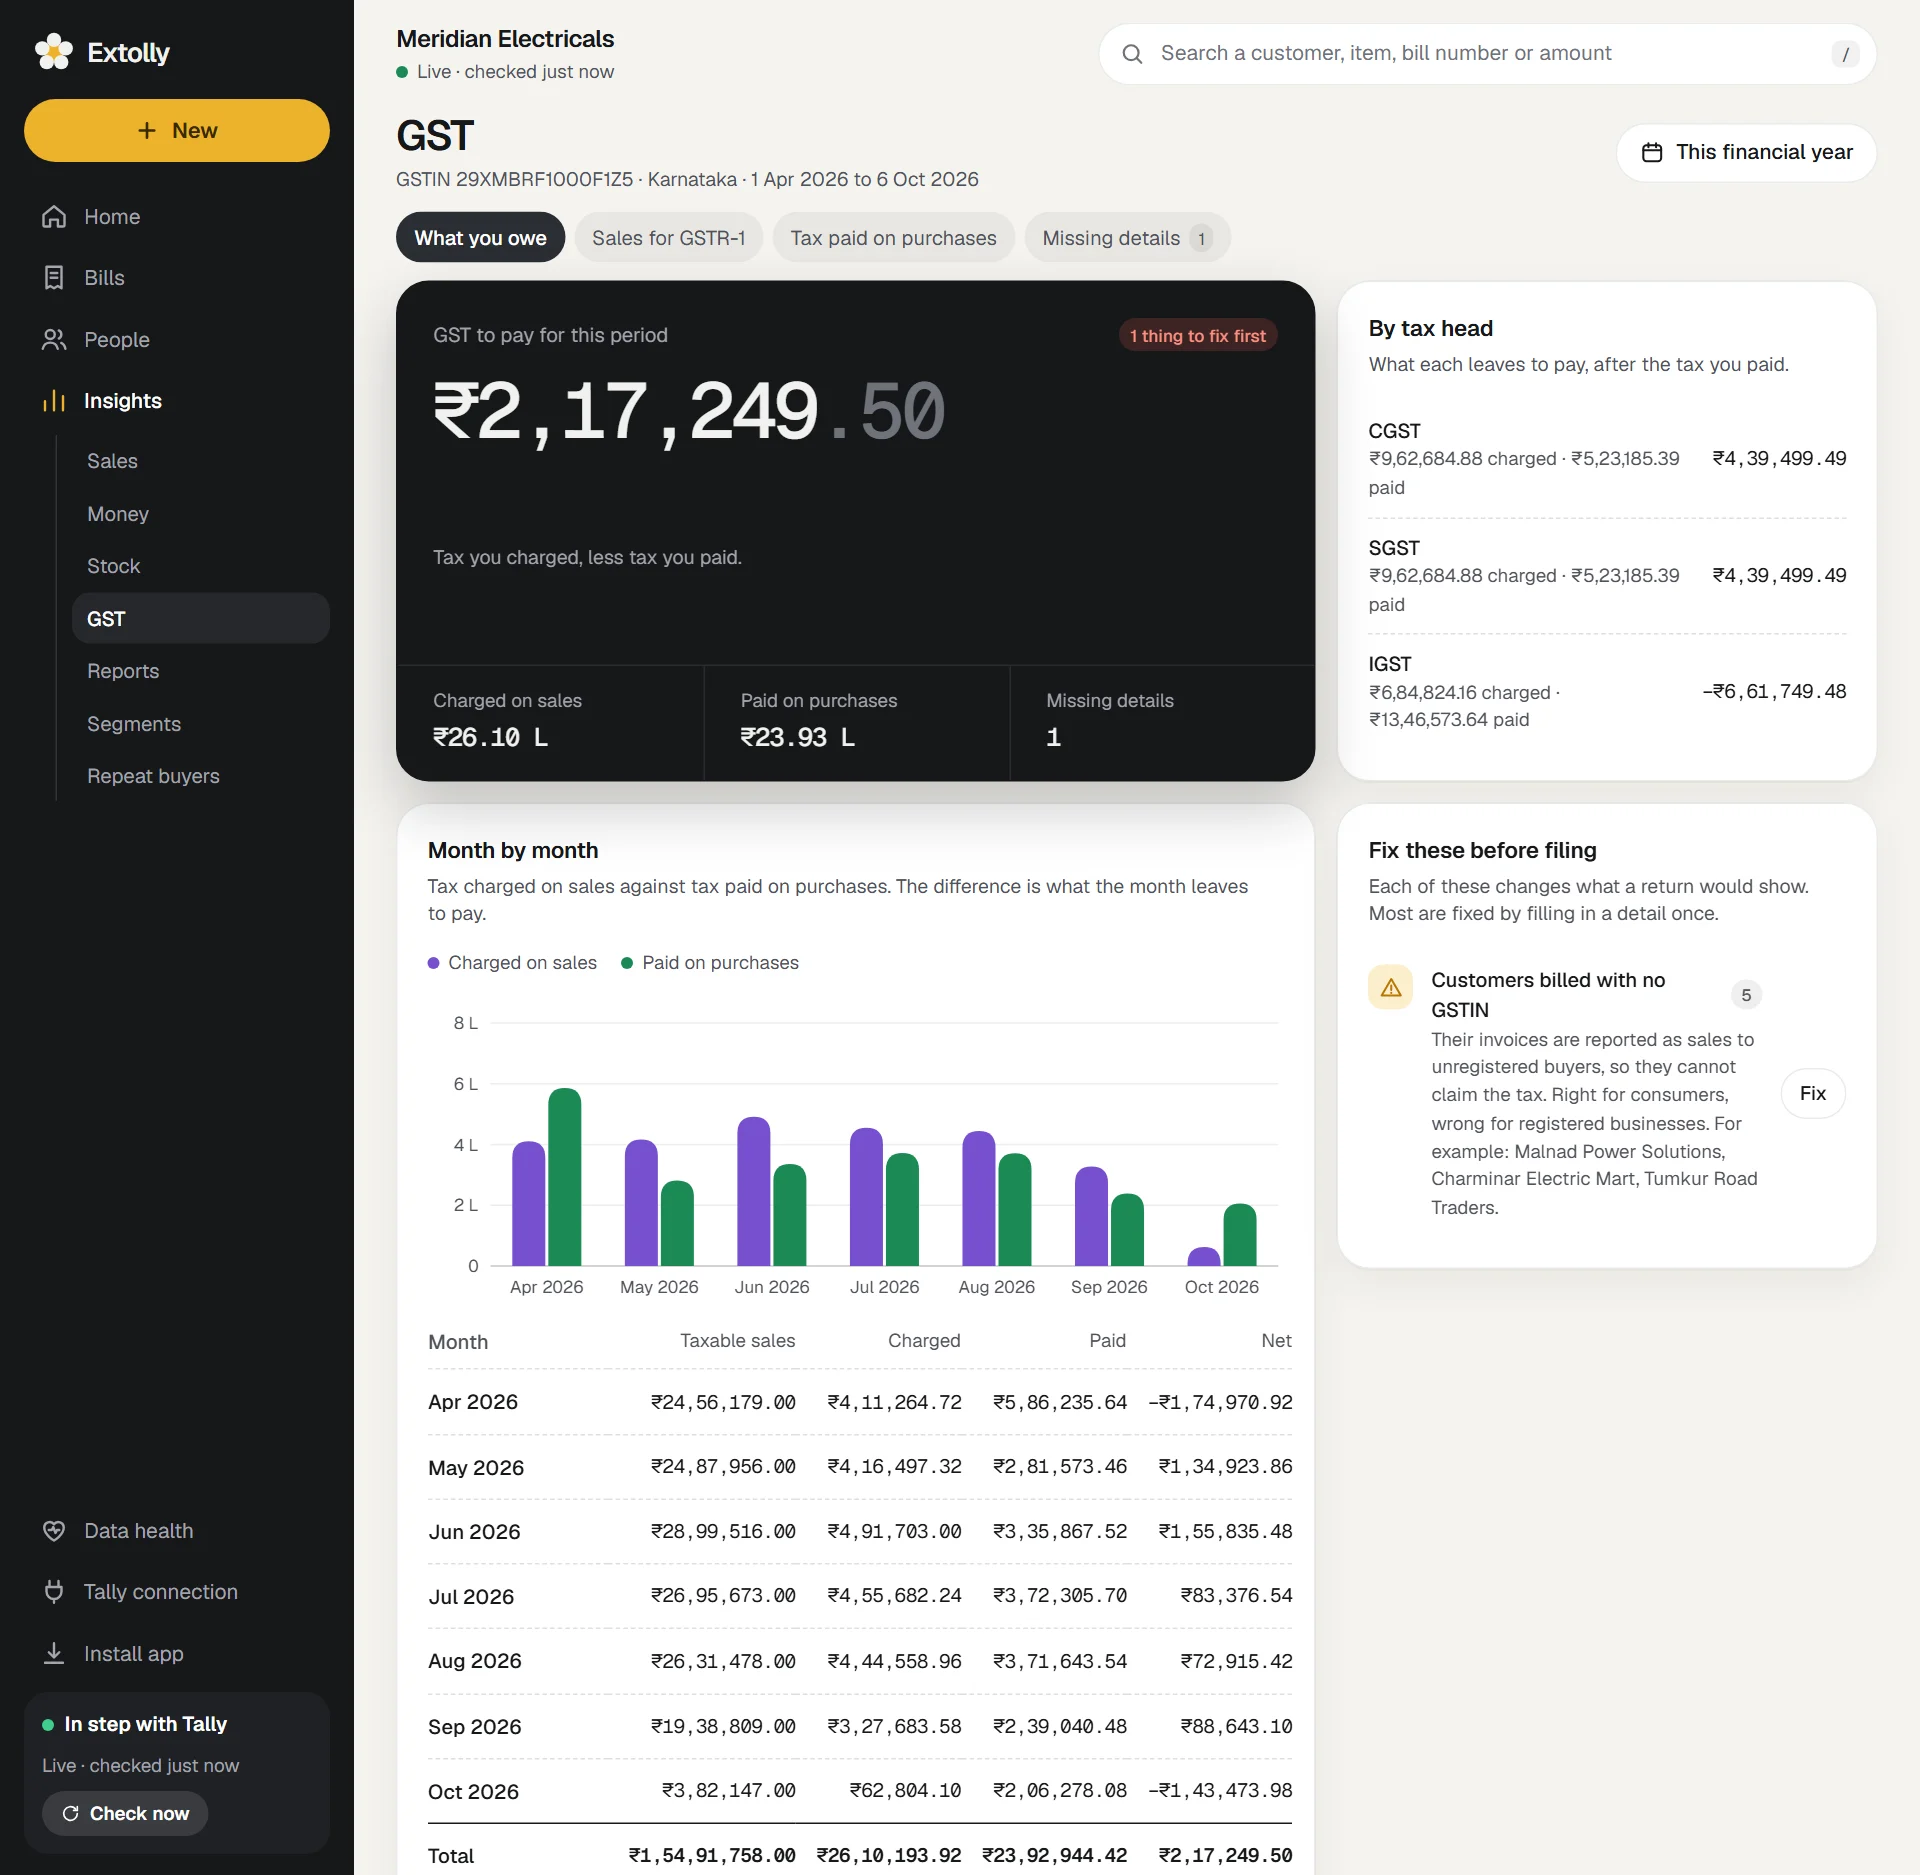
Task: Click the Apr 2026 green paid bar
Action: (x=565, y=1177)
